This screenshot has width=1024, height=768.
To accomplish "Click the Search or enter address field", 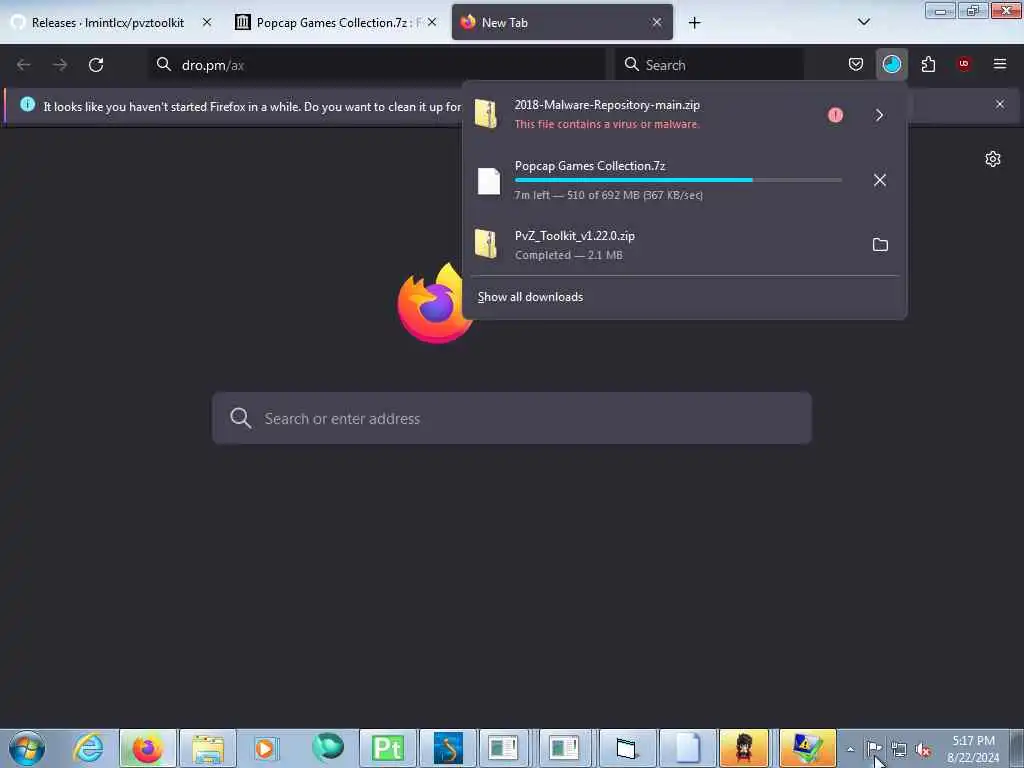I will pyautogui.click(x=512, y=418).
